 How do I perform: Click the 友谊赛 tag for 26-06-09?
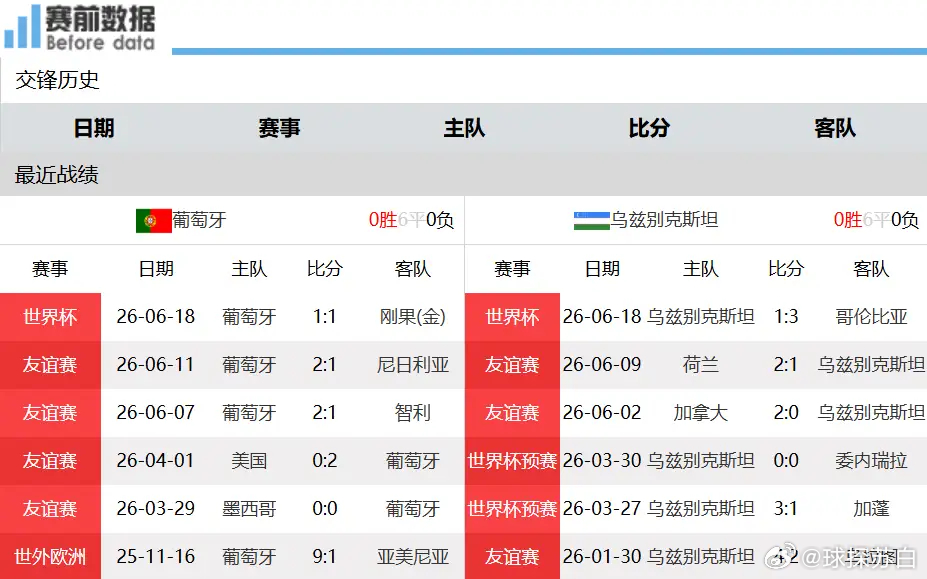click(x=512, y=365)
